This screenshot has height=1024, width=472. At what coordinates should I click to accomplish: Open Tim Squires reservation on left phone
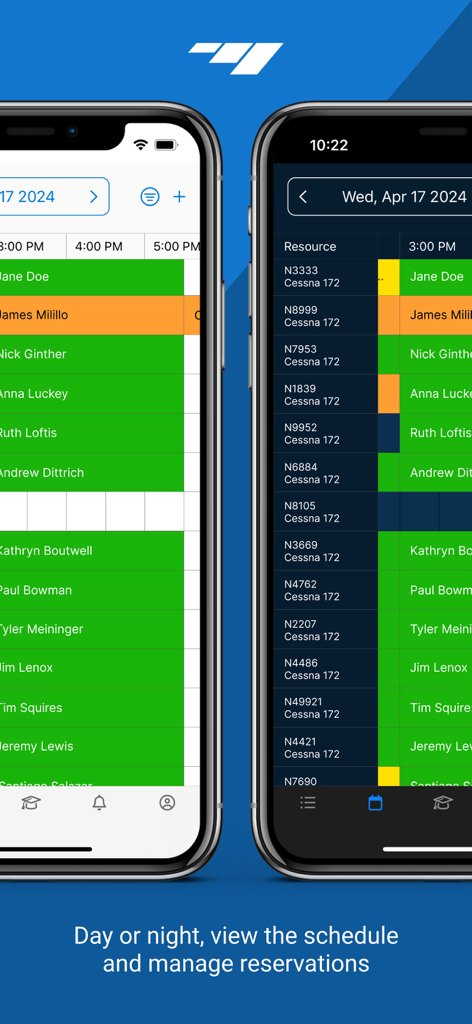91,707
